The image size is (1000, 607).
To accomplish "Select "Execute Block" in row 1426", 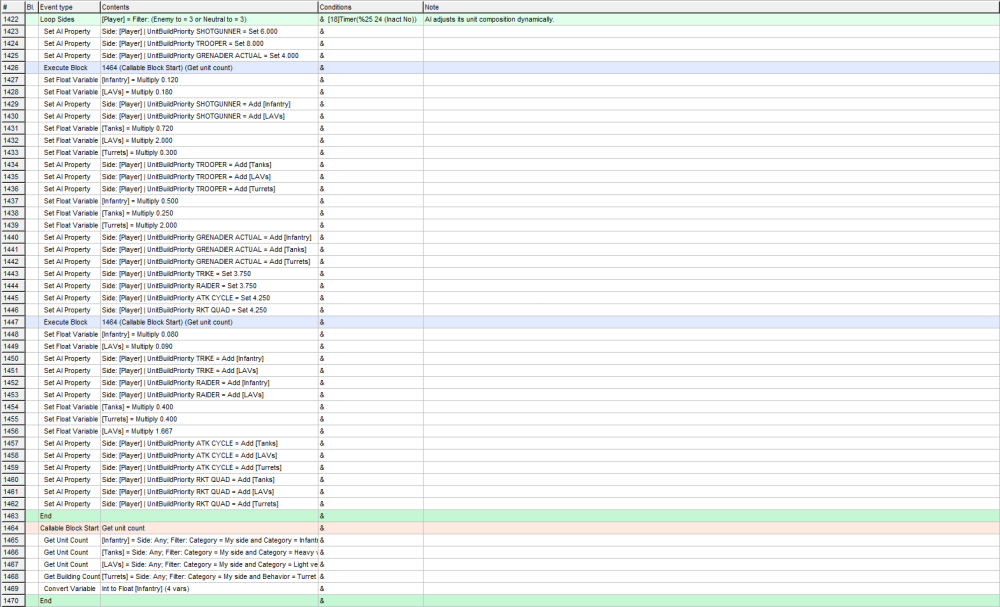I will 69,68.
